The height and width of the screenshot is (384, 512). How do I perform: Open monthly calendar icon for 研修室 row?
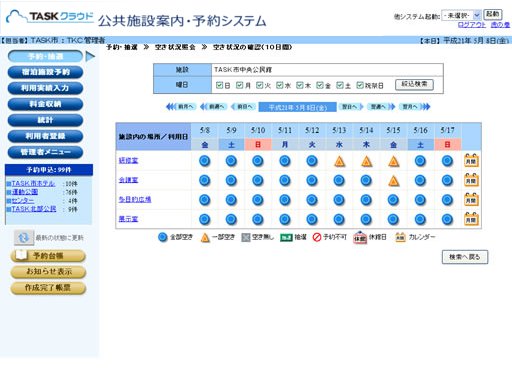click(x=471, y=161)
